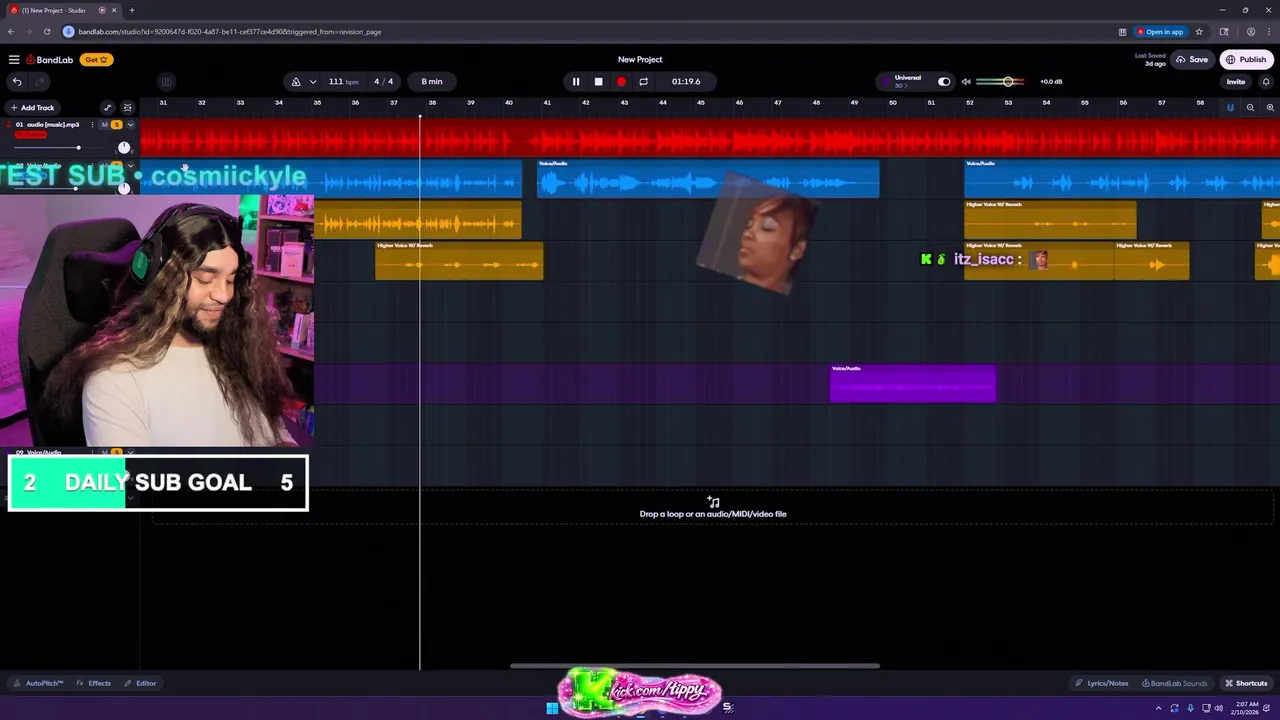Select the orange Higher Voice clip at bar 37
The width and height of the screenshot is (1280, 720).
(x=459, y=261)
